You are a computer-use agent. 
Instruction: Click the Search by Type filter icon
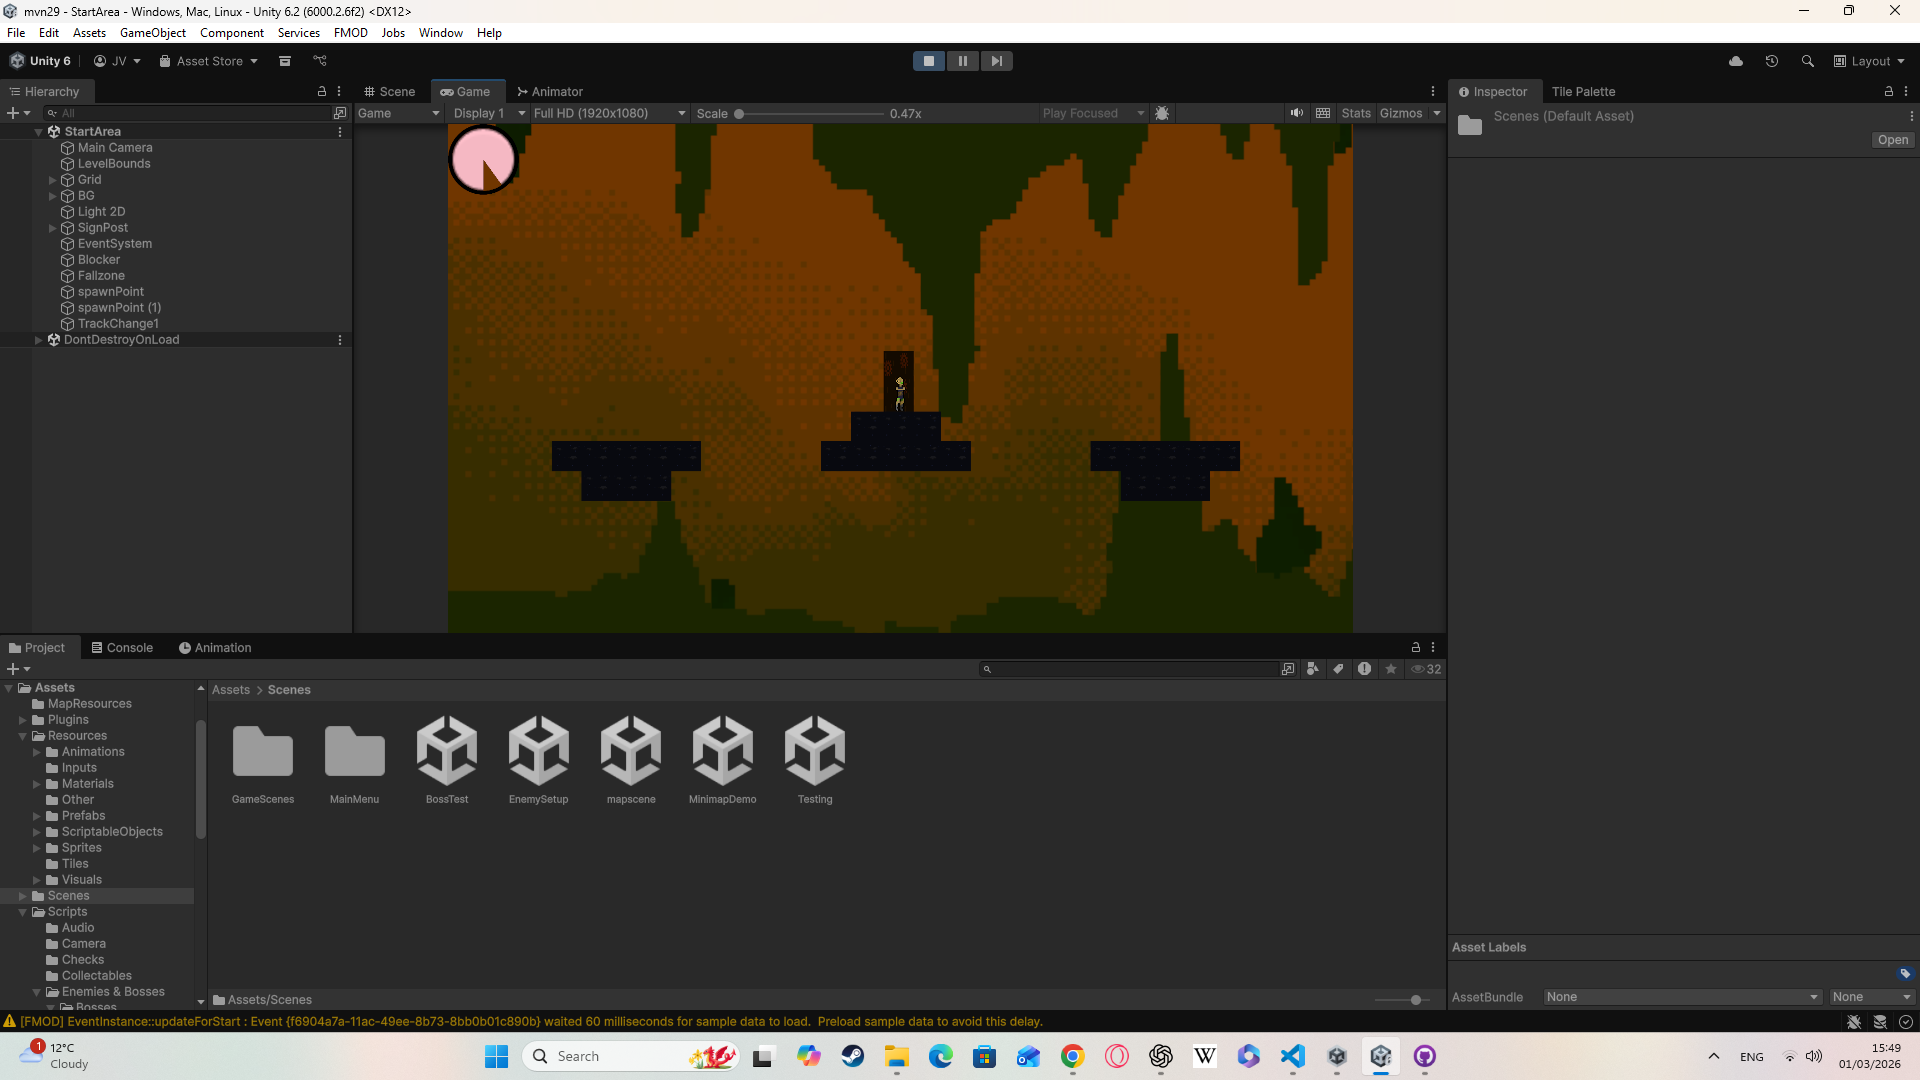[x=1312, y=669]
